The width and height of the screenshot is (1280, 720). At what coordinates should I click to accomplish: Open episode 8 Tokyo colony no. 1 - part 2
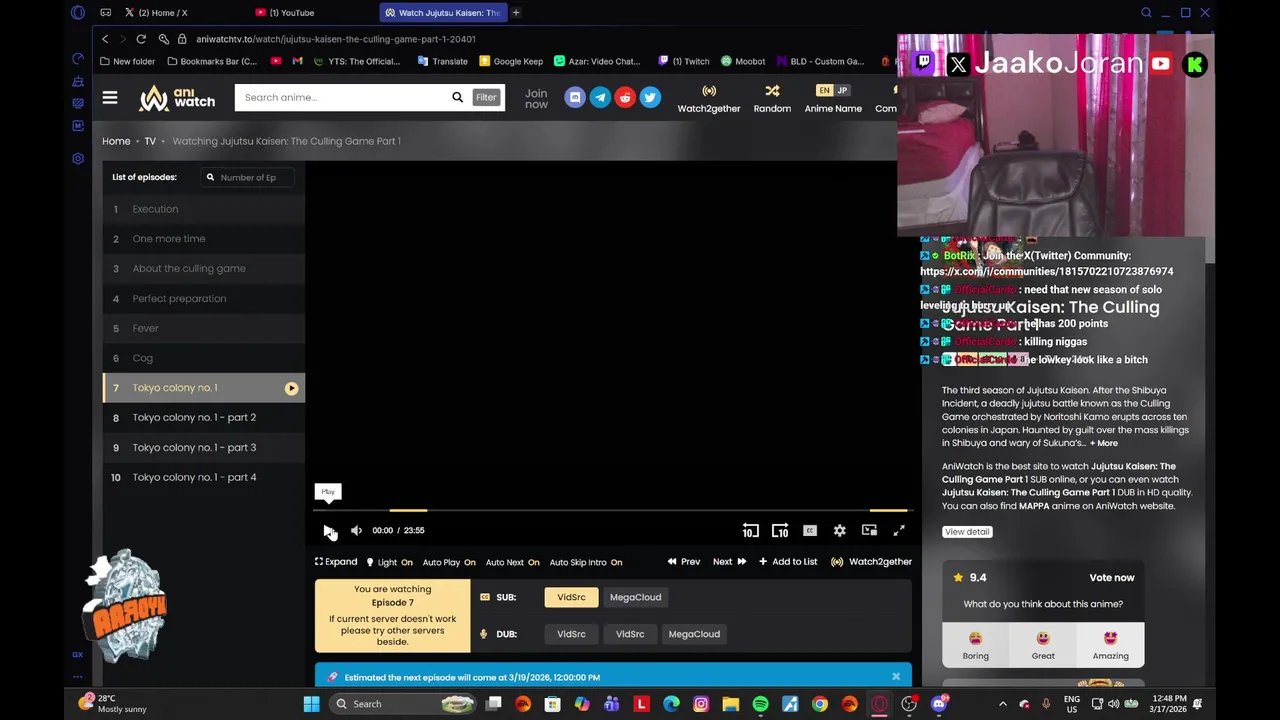(x=204, y=417)
